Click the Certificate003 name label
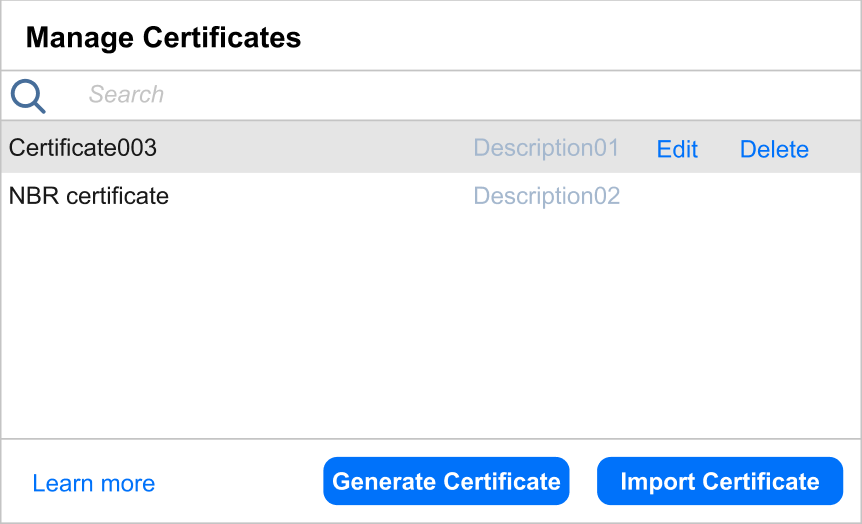862x524 pixels. click(x=83, y=148)
